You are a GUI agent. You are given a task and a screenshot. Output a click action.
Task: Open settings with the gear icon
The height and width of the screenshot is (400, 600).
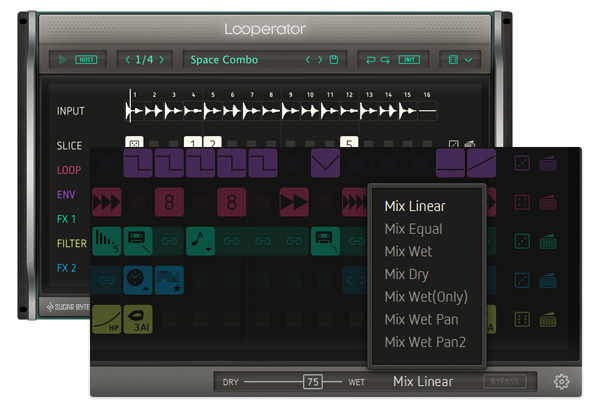pyautogui.click(x=561, y=382)
